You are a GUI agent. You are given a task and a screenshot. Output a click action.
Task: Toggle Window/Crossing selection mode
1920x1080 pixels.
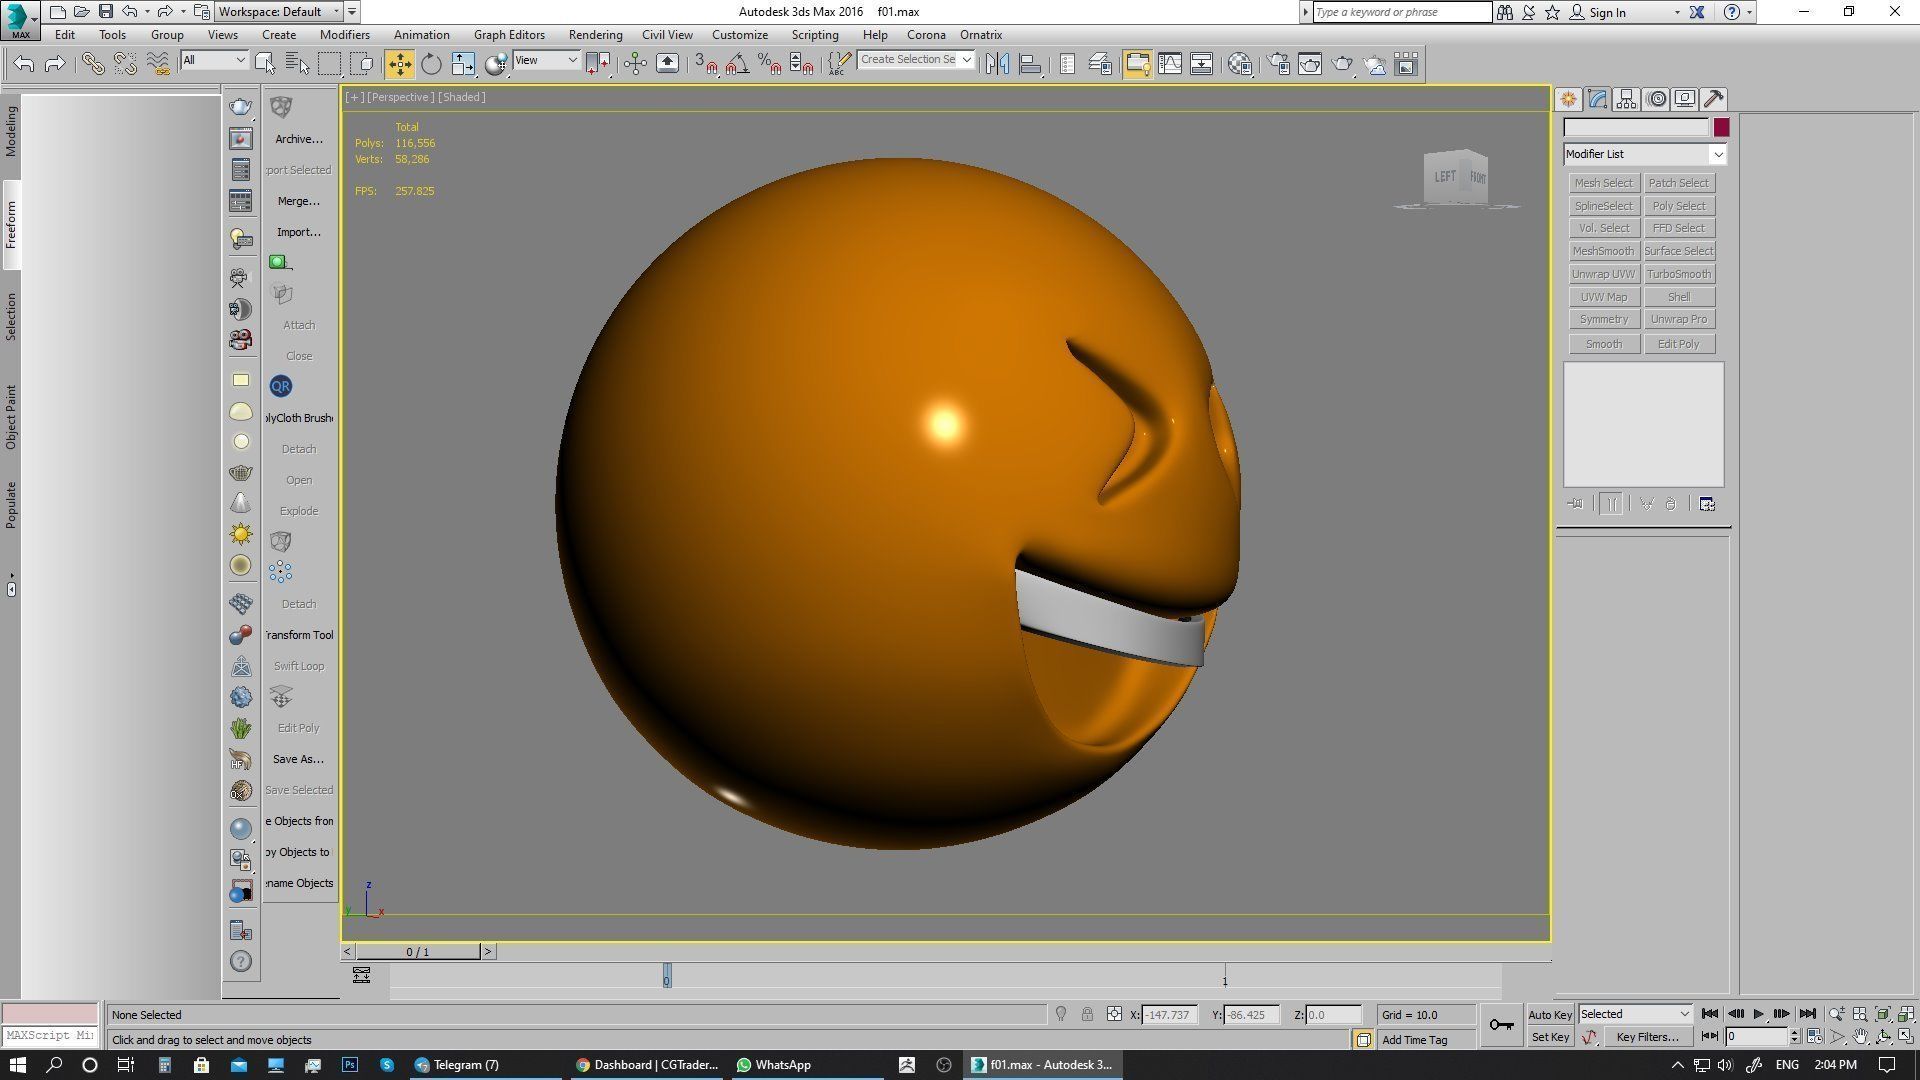(x=362, y=64)
